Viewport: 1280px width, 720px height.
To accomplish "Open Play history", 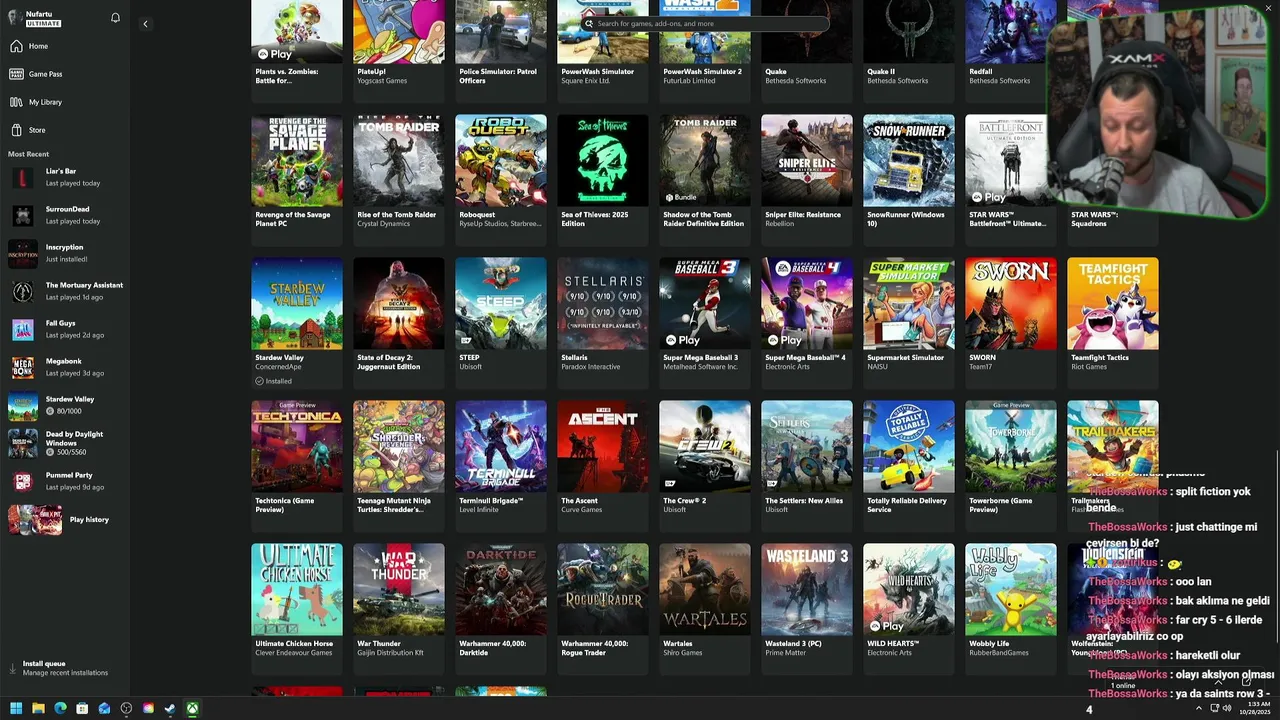I will point(65,520).
